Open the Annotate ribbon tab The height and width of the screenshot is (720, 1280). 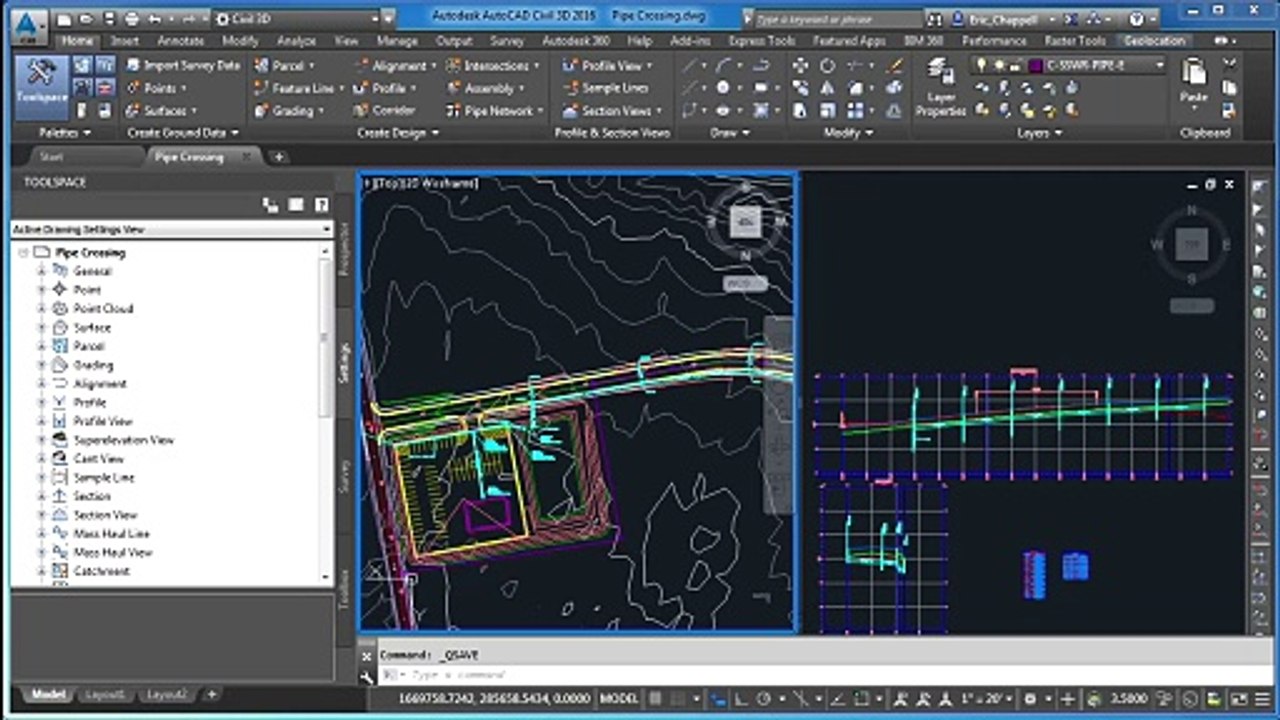pos(181,41)
